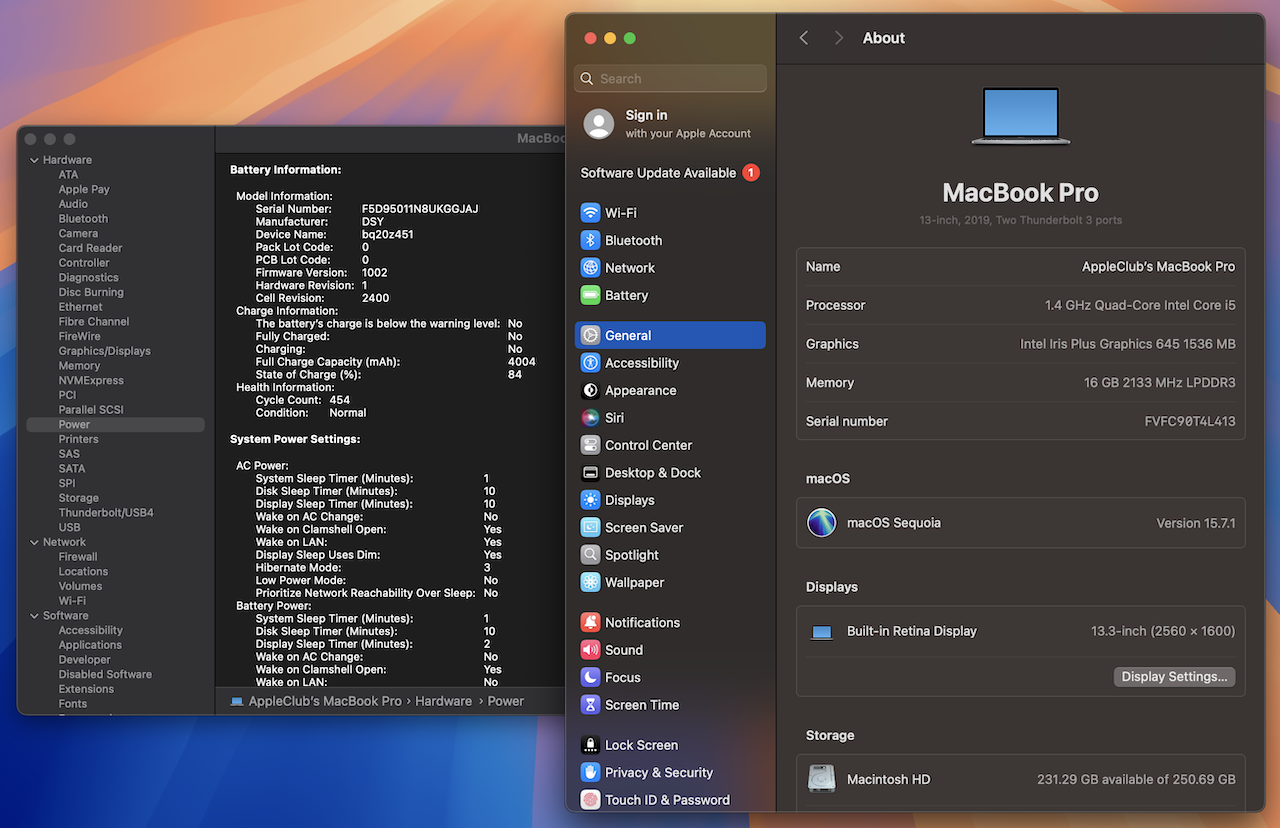The width and height of the screenshot is (1280, 828).
Task: Collapse the Hardware tree section
Action: point(34,160)
